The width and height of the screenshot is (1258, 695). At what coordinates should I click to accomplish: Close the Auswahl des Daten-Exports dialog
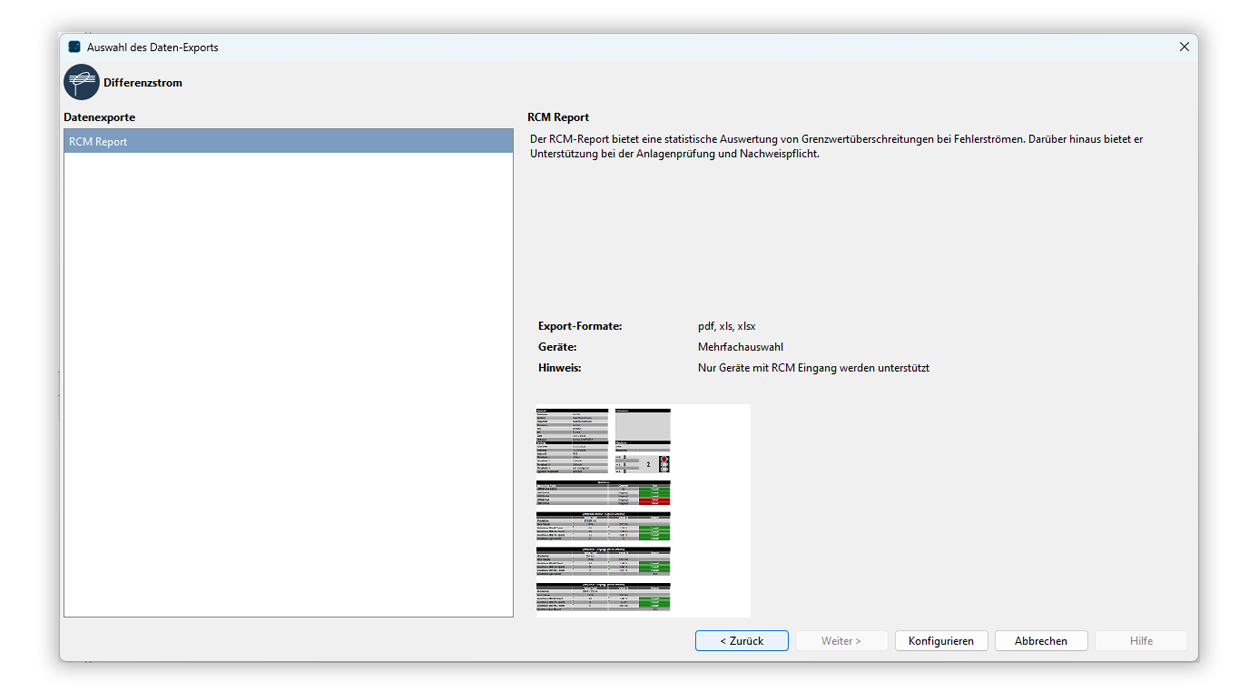[x=1184, y=46]
